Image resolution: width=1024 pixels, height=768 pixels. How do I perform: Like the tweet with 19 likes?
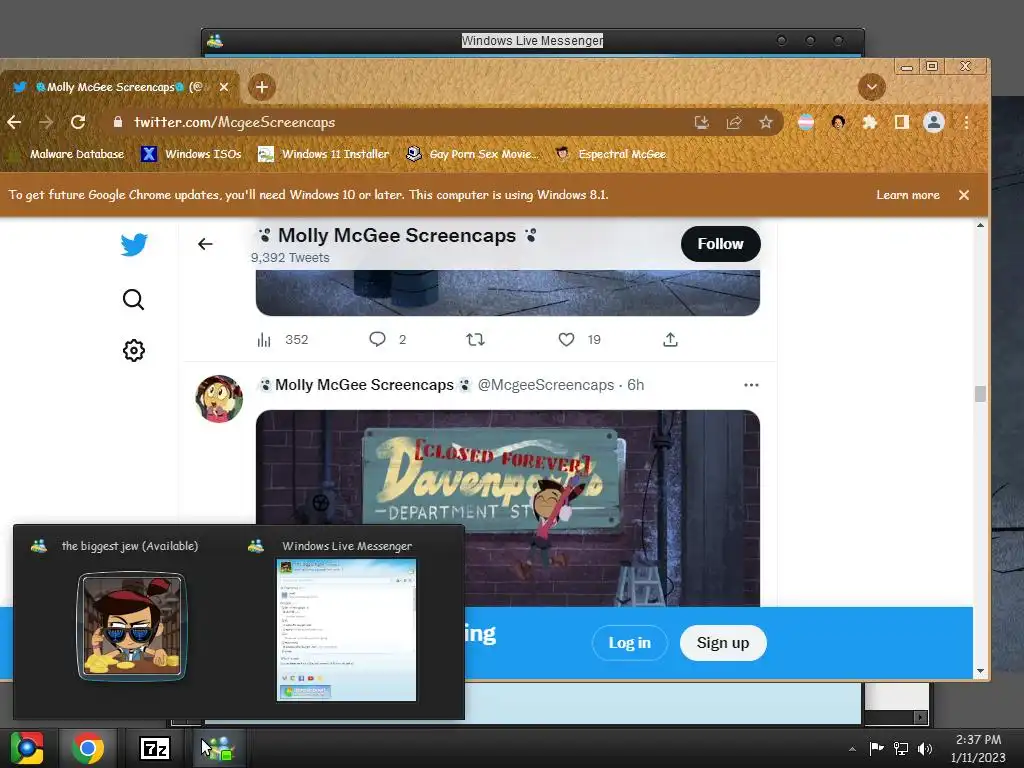click(566, 340)
